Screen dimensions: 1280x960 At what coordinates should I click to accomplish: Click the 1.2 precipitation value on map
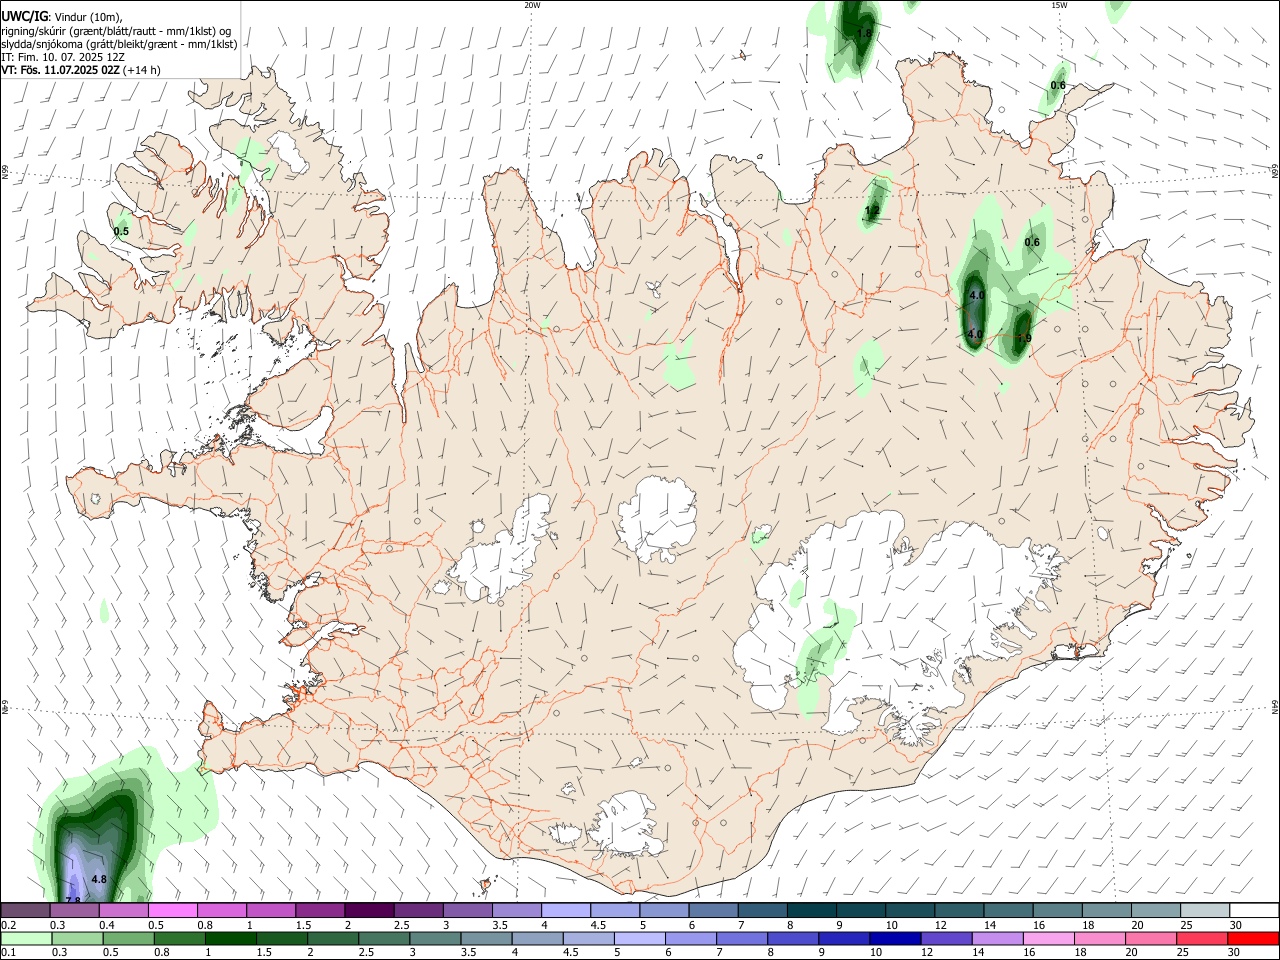[872, 211]
